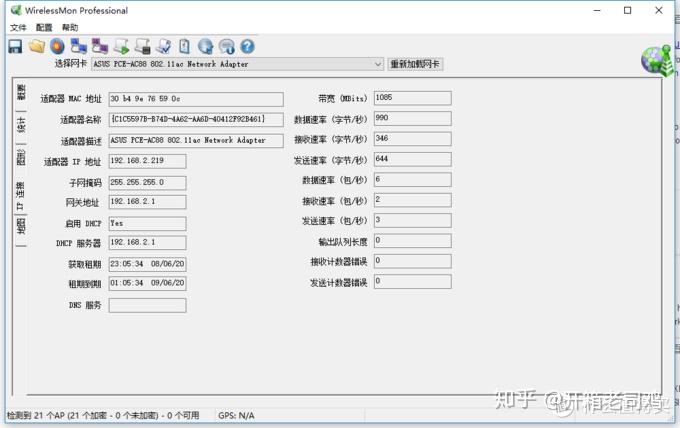Click the clipboard report icon
The height and width of the screenshot is (428, 680).
click(184, 46)
